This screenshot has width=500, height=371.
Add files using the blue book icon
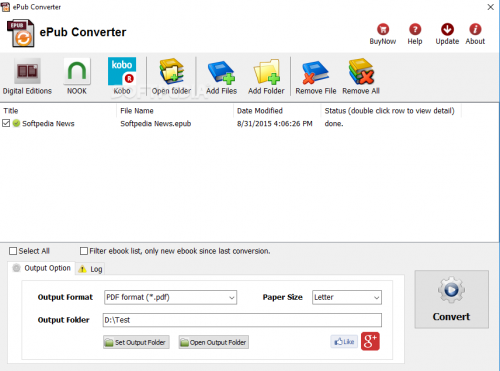coord(221,72)
